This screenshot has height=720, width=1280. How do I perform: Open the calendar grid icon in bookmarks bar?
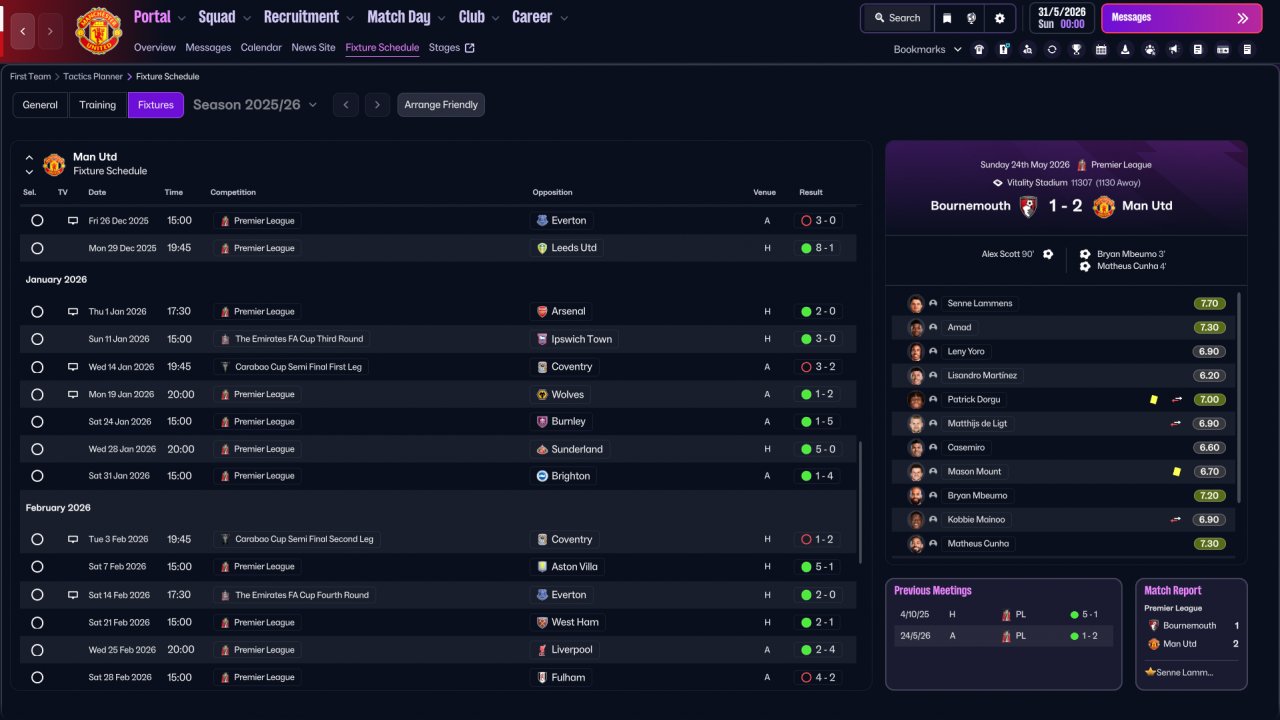click(x=1101, y=49)
